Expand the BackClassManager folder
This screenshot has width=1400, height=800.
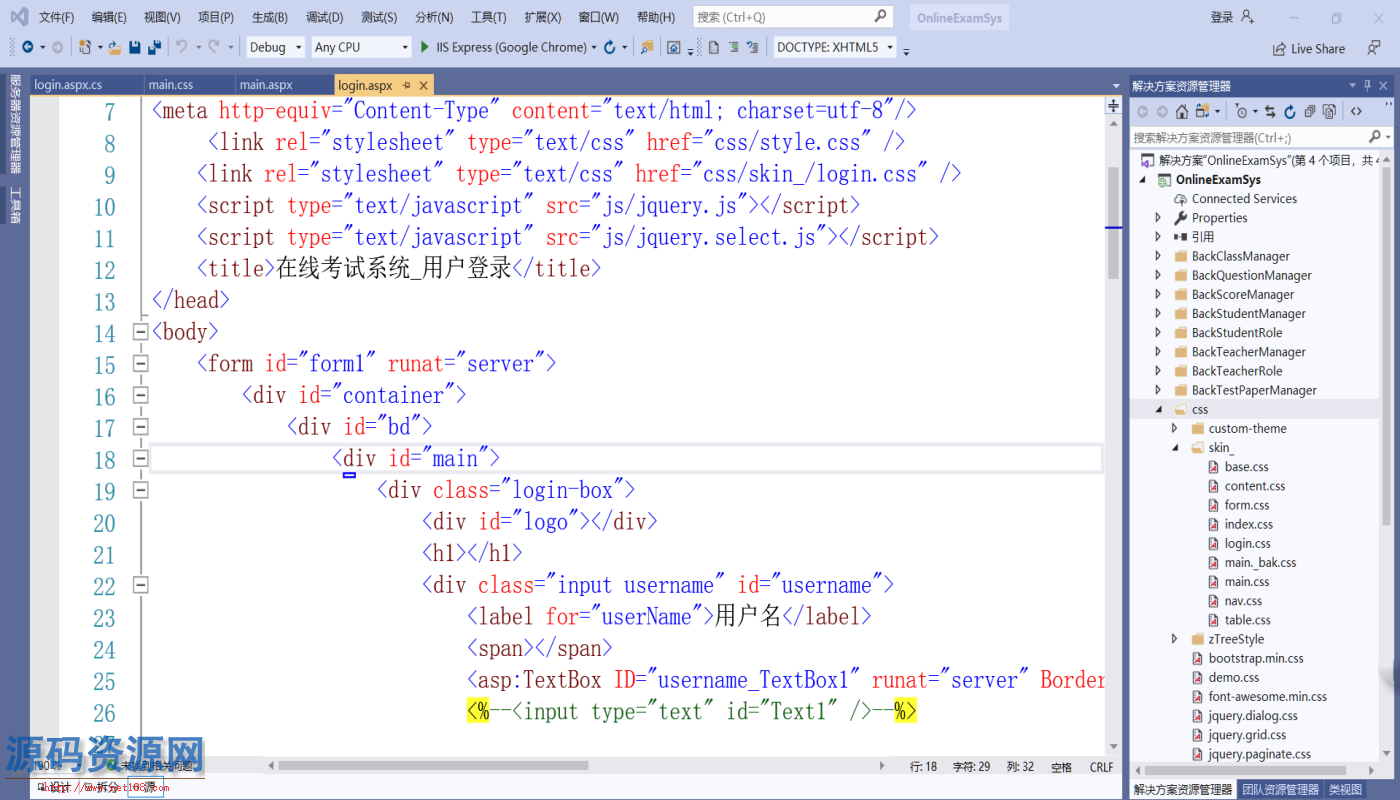(x=1158, y=256)
